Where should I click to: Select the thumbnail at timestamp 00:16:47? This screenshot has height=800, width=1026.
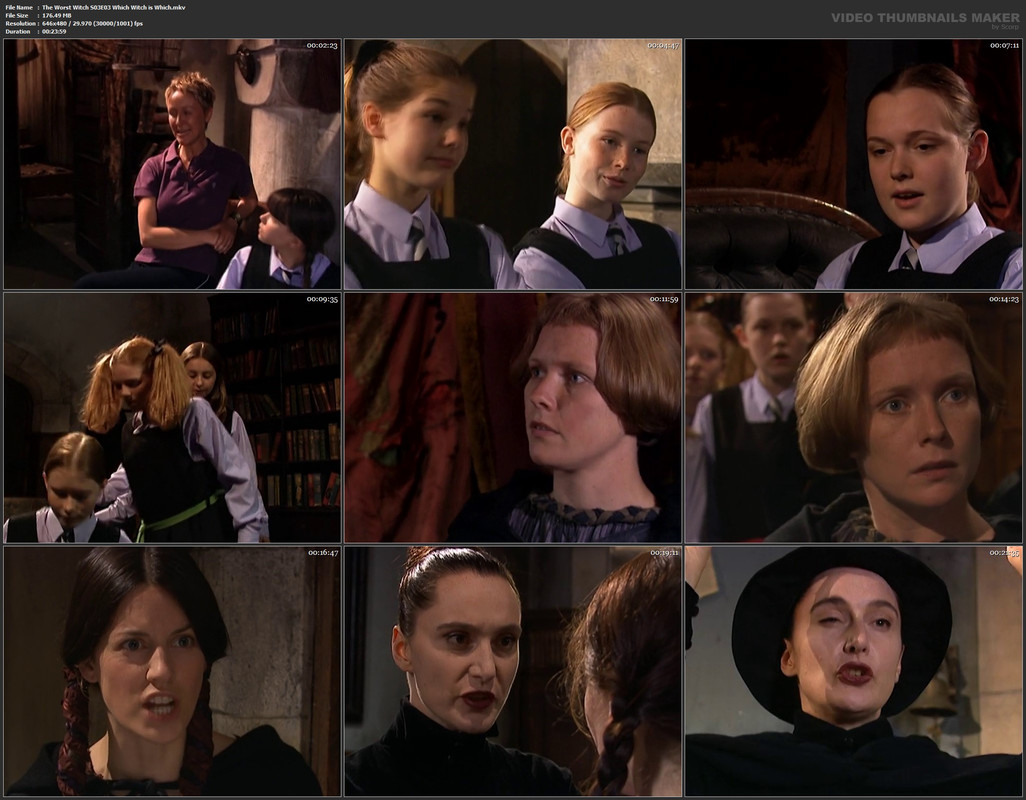coord(172,671)
